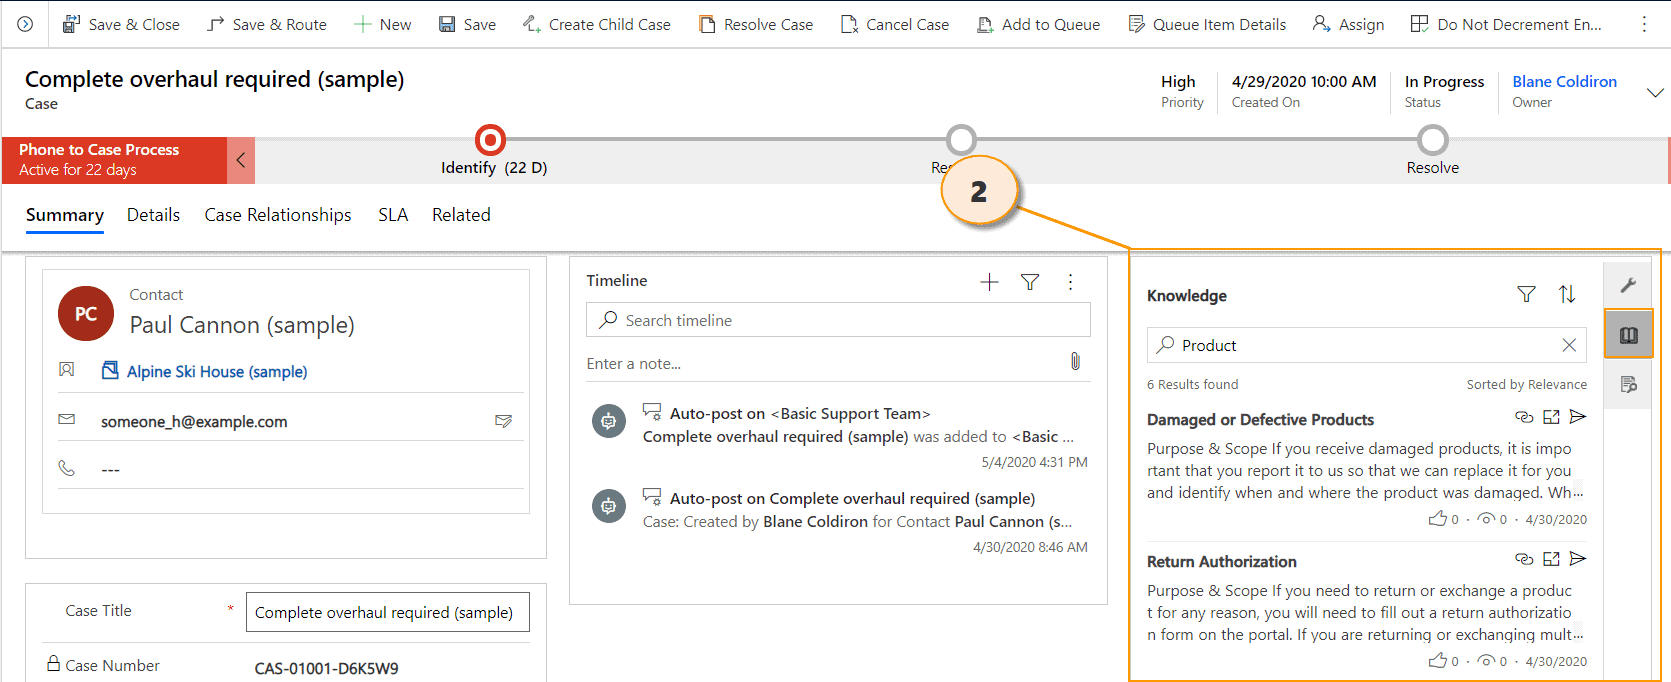Image resolution: width=1671 pixels, height=682 pixels.
Task: Pop out Return Authorization article
Action: [x=1551, y=559]
